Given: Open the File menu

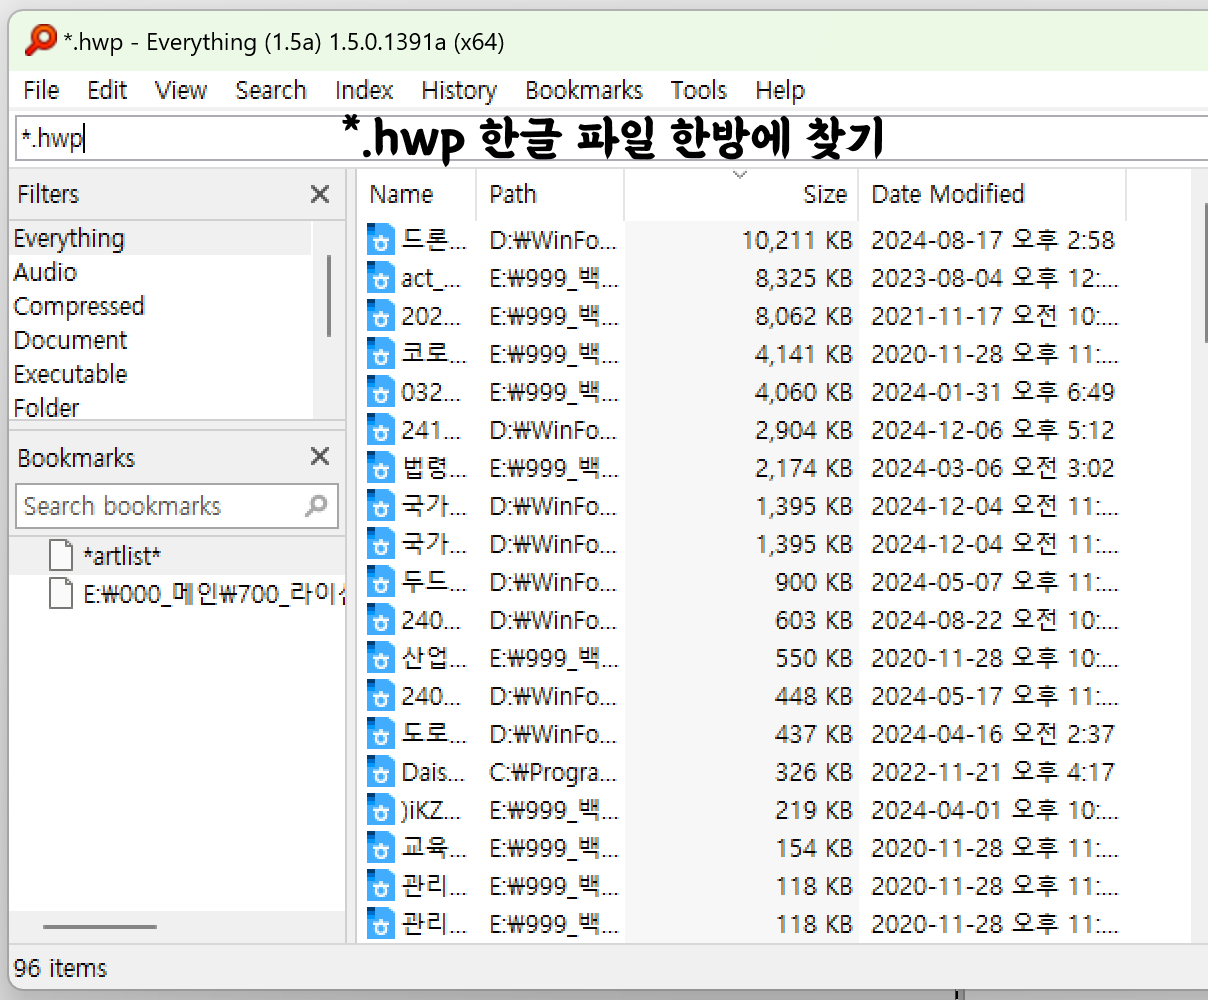Looking at the screenshot, I should coord(41,91).
